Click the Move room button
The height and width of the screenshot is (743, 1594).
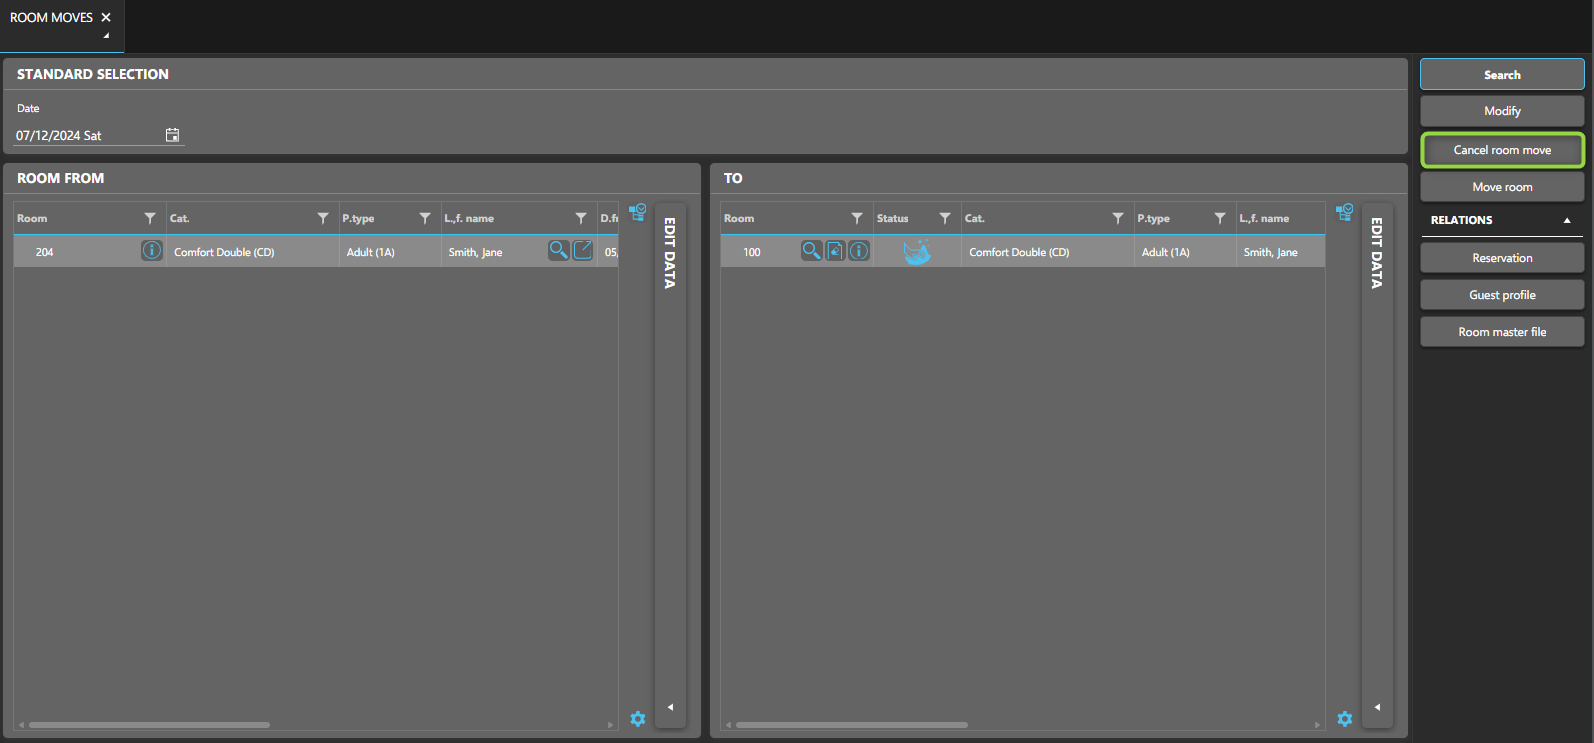(x=1502, y=187)
